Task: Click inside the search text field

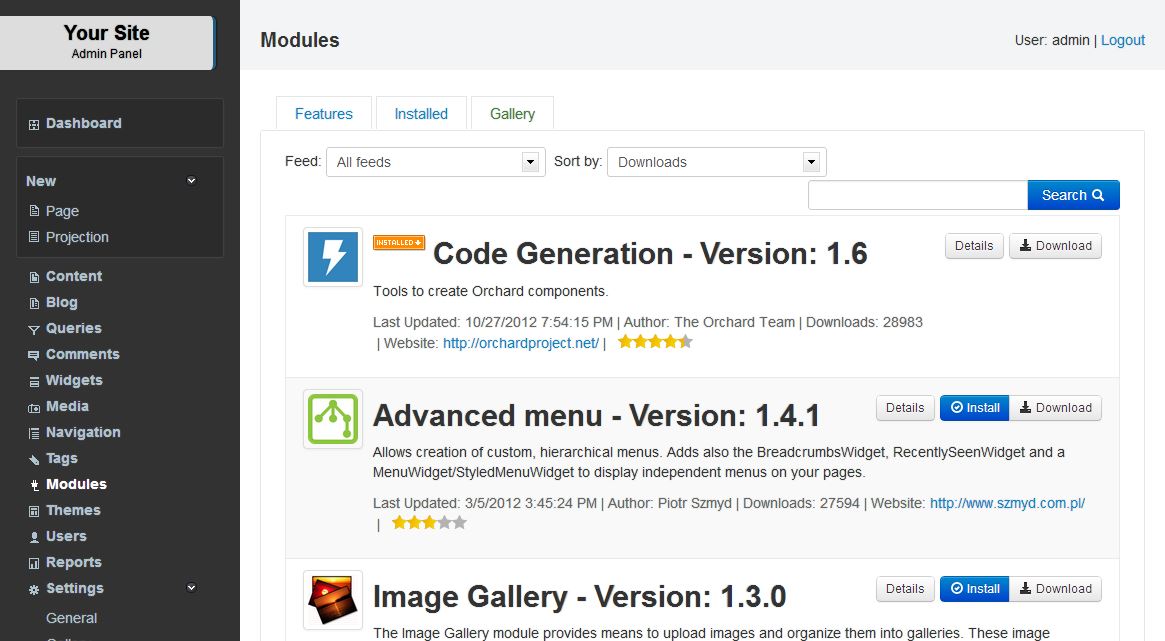Action: click(916, 194)
